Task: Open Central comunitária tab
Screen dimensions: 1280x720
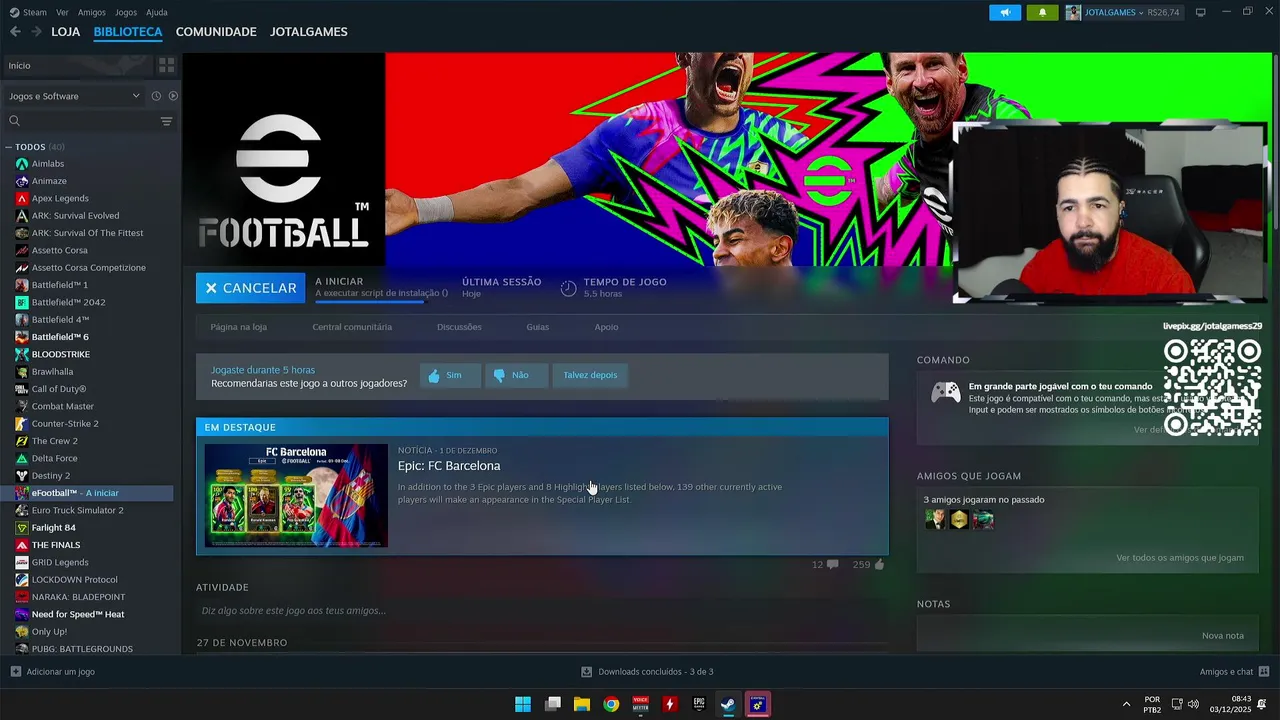Action: click(352, 327)
